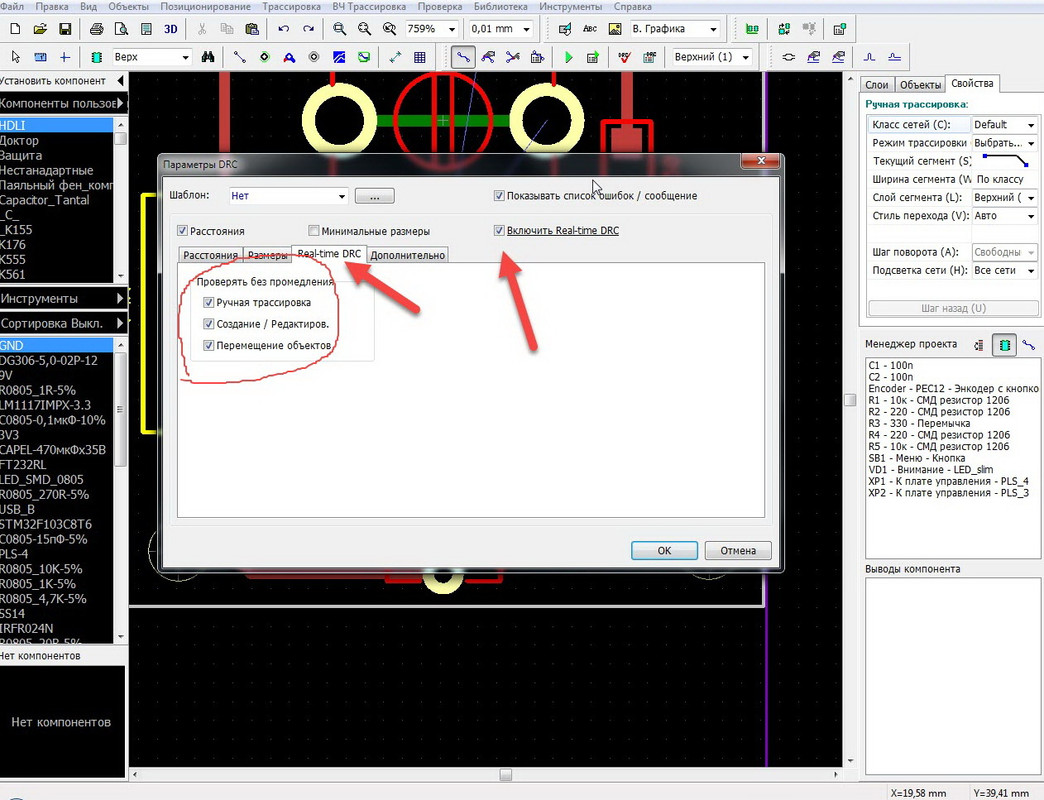Click the grid table icon
1044x800 pixels.
coord(419,57)
